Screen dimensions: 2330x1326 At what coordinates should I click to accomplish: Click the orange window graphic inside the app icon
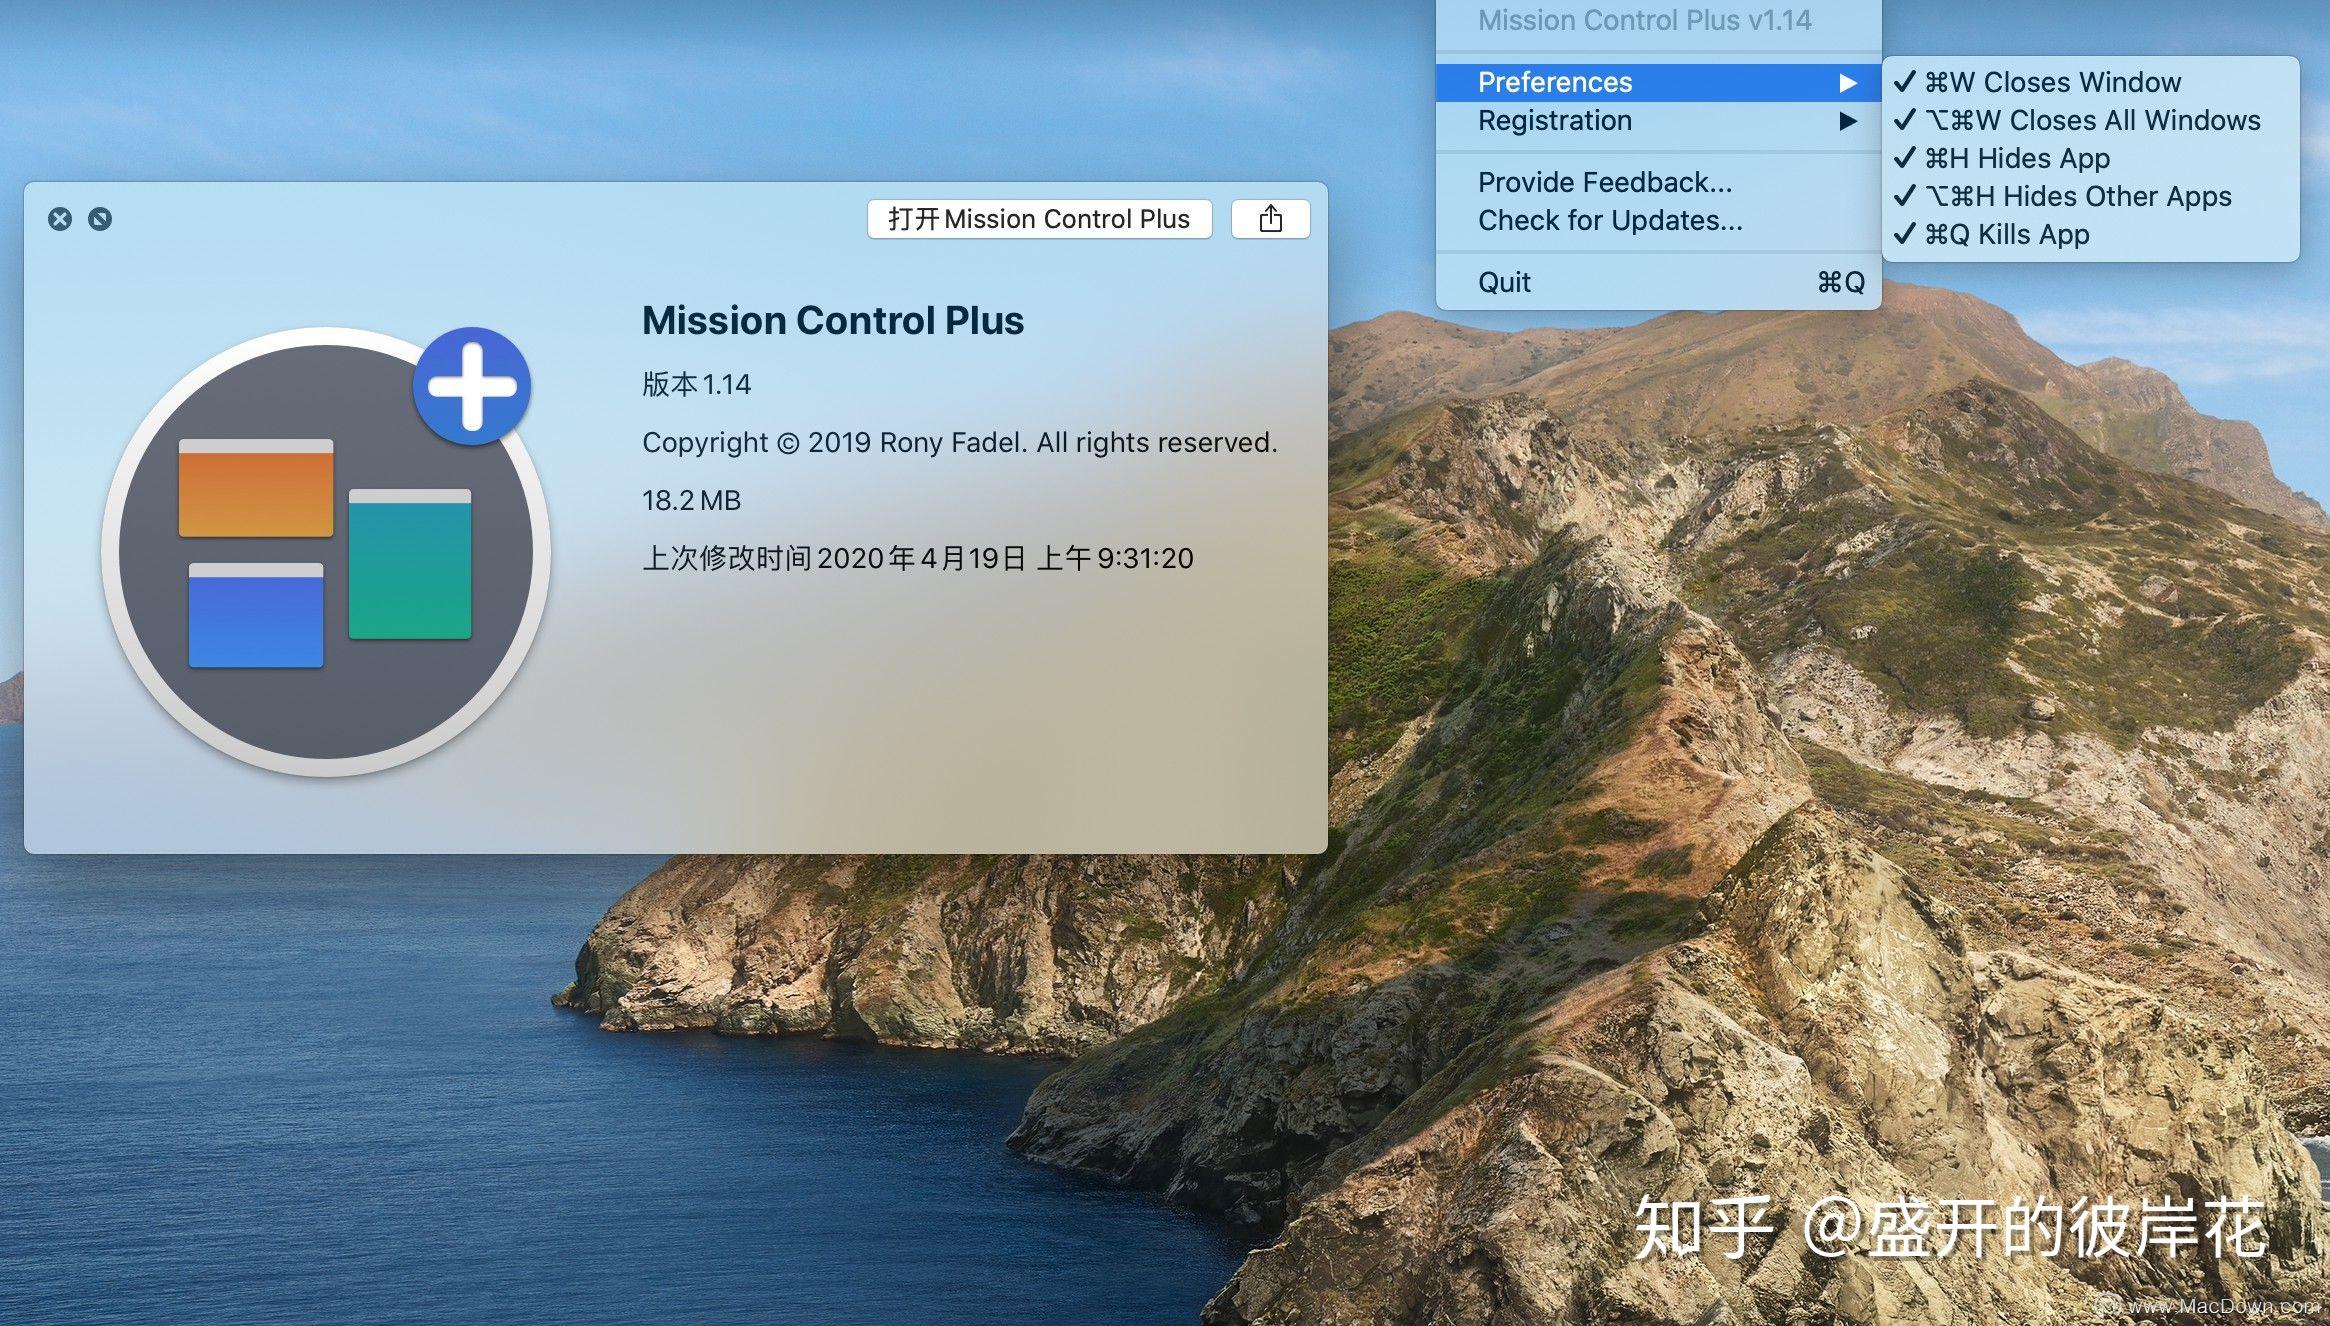[255, 490]
